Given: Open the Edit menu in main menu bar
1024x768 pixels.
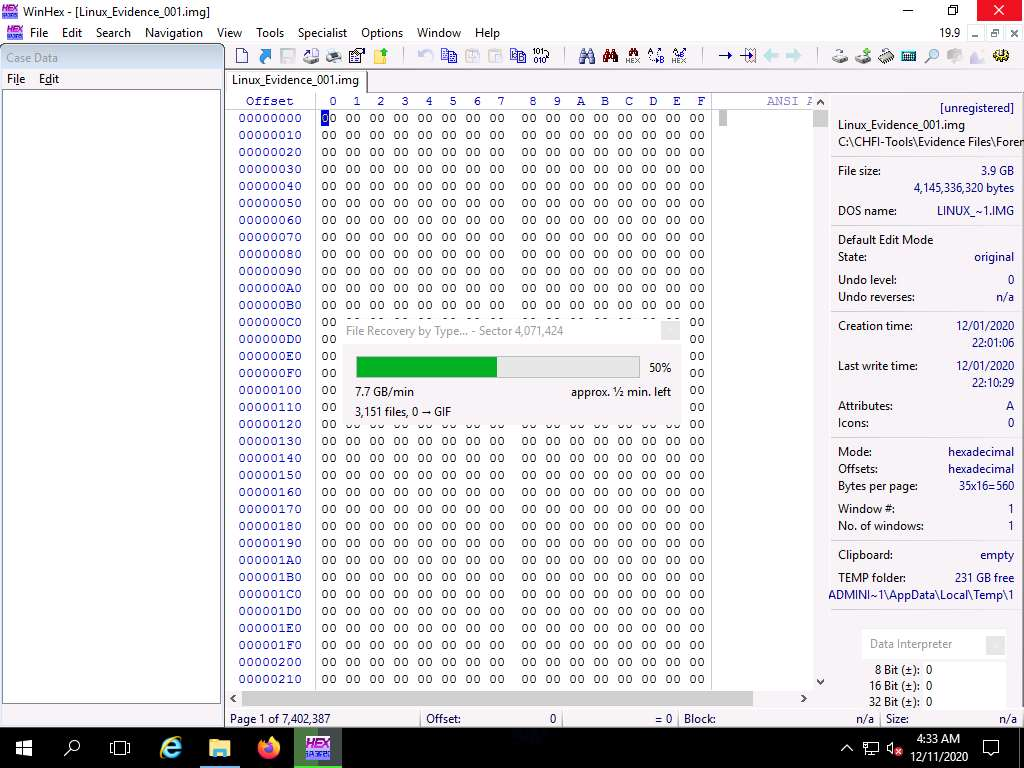Looking at the screenshot, I should point(72,33).
